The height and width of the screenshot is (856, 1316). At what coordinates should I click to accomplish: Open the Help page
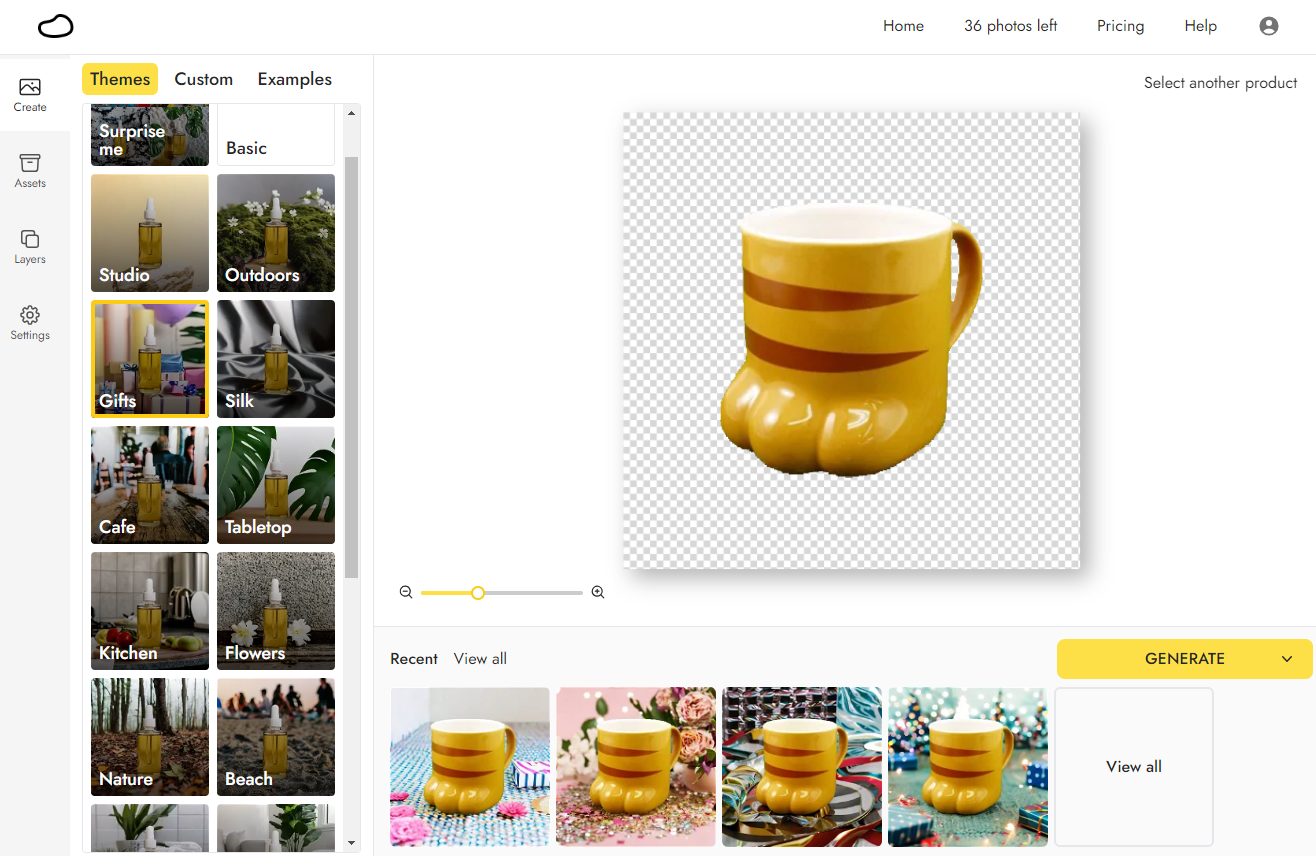click(1200, 26)
